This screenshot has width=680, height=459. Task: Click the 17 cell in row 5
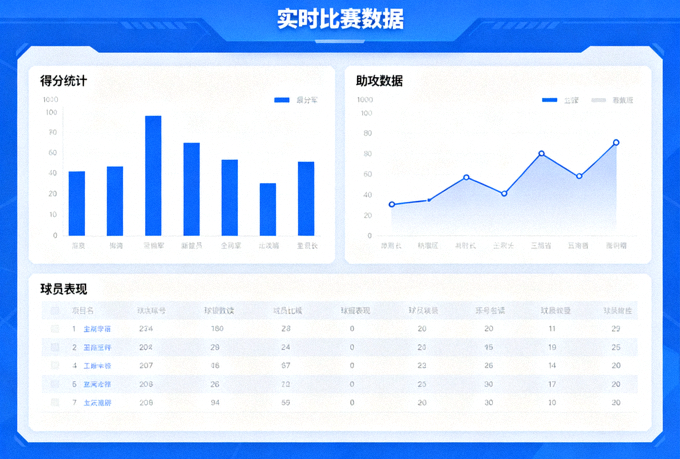[552, 384]
